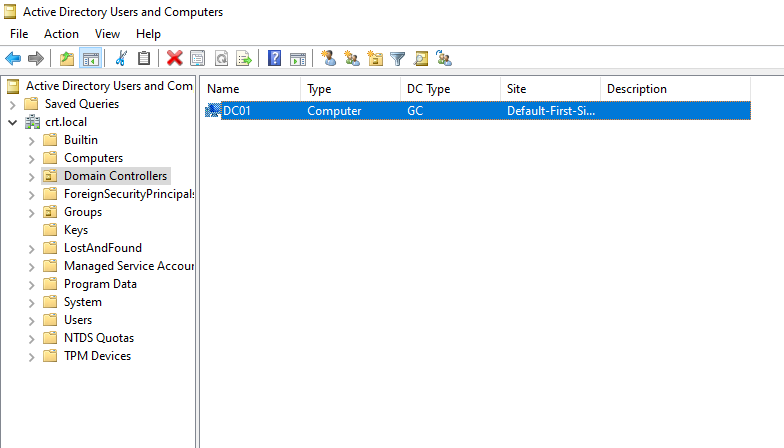Click the Find objects icon
784x448 pixels.
(420, 58)
